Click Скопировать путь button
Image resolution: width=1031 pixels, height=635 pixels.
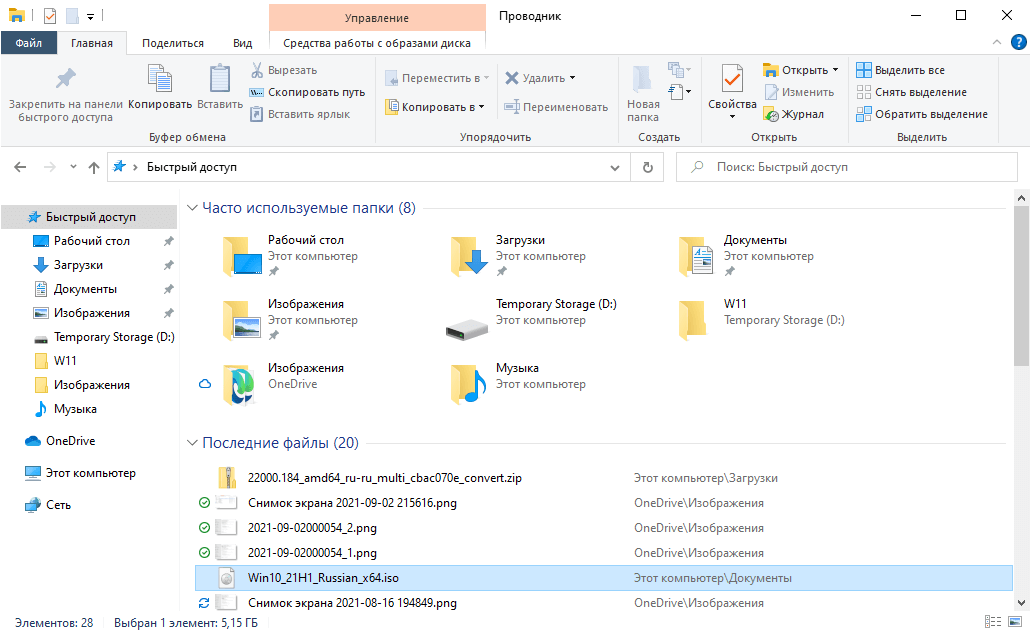click(x=307, y=92)
